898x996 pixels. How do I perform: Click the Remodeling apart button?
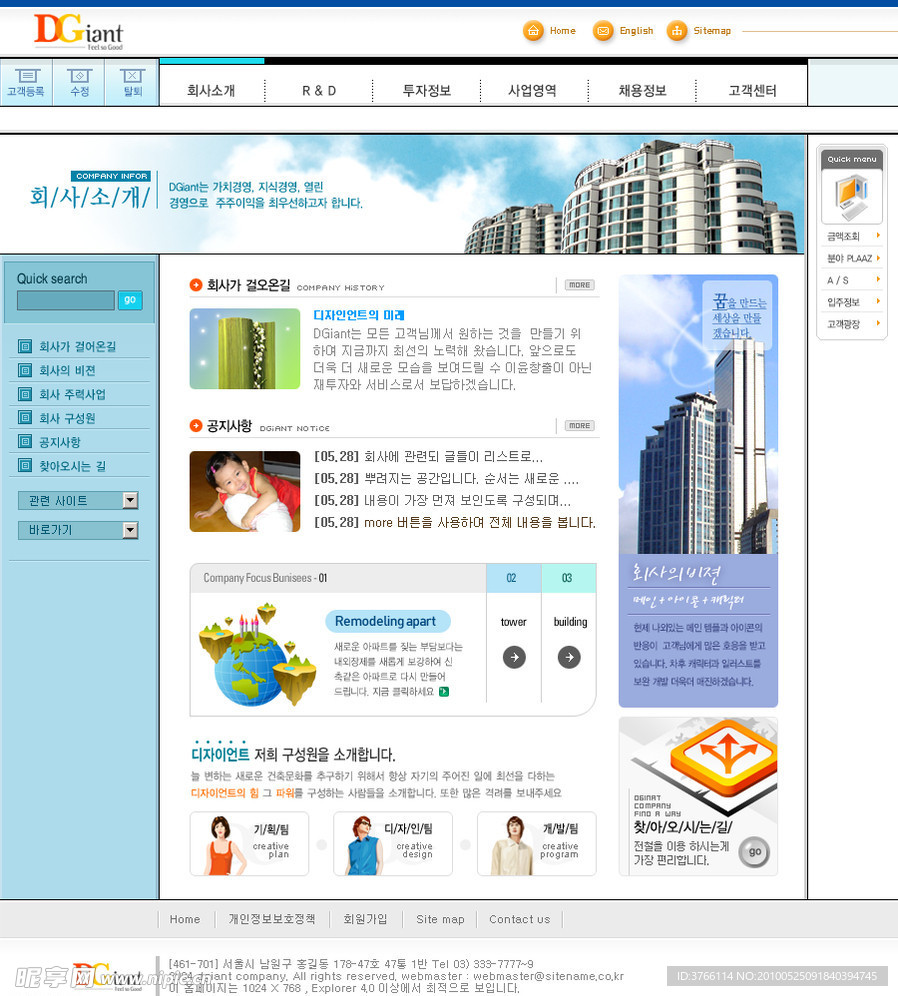pos(387,621)
